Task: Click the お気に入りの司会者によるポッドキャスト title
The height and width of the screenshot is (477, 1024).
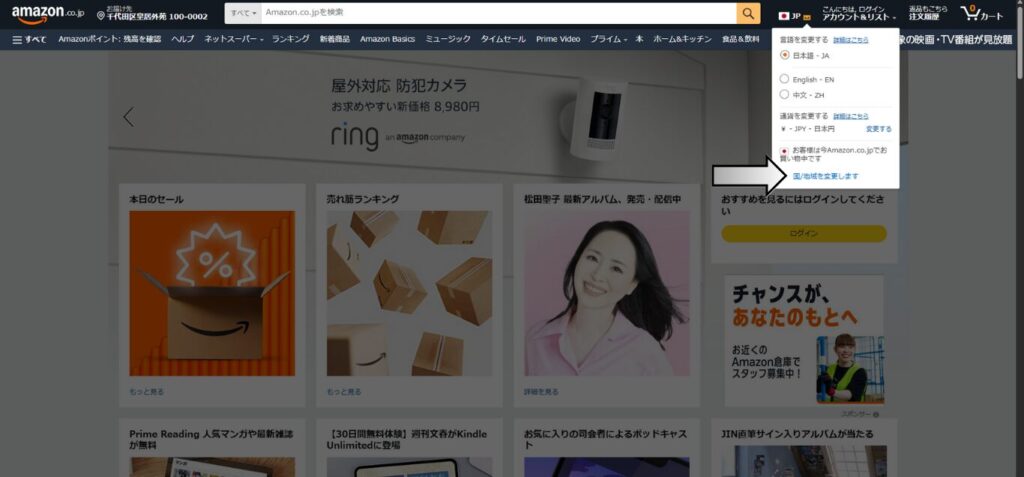Action: tap(605, 439)
